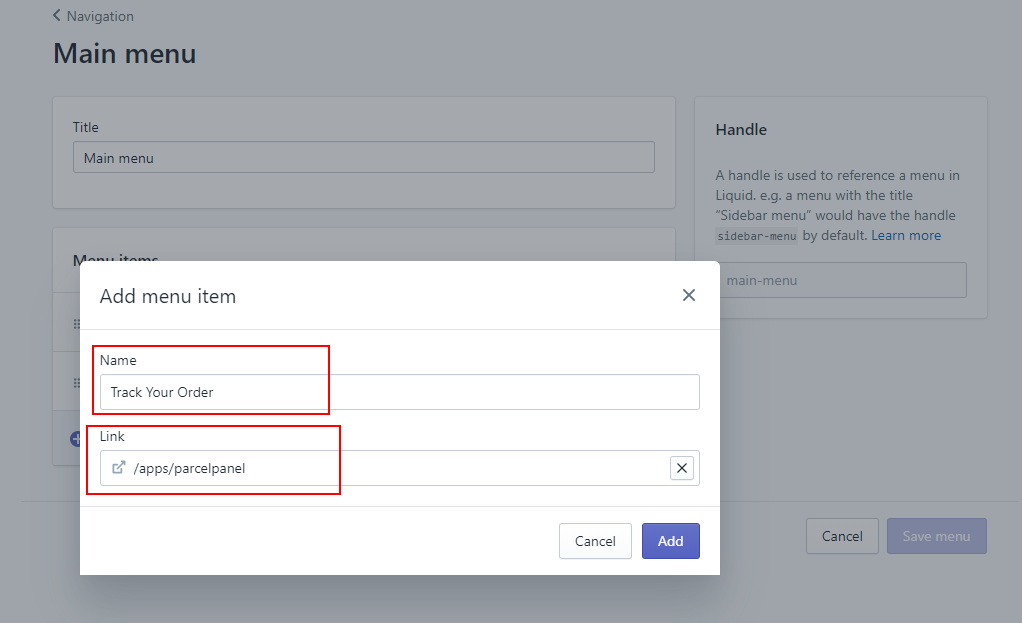Go back to Navigation page
1022x623 pixels.
(93, 16)
